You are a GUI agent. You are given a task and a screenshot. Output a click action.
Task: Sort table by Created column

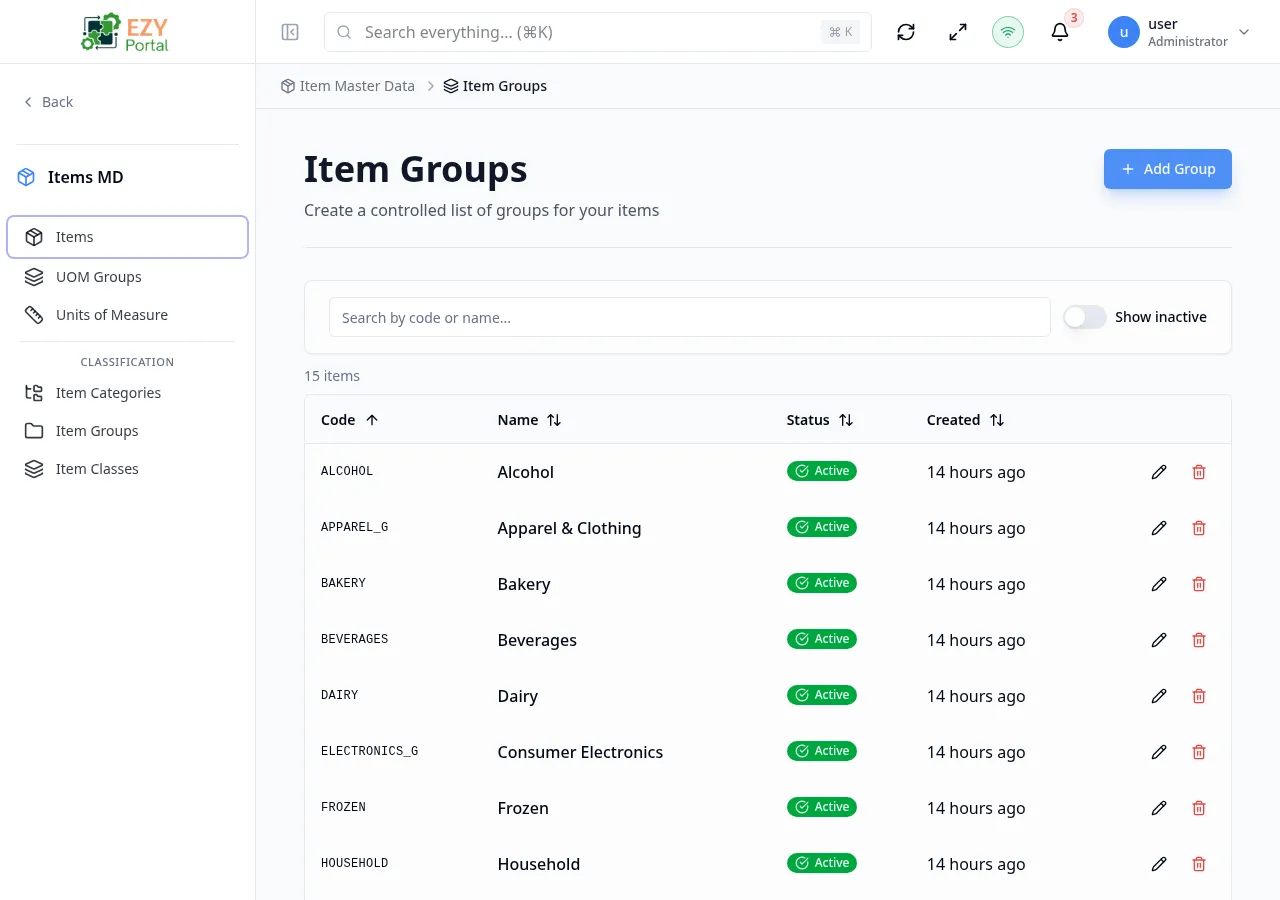[x=966, y=420]
